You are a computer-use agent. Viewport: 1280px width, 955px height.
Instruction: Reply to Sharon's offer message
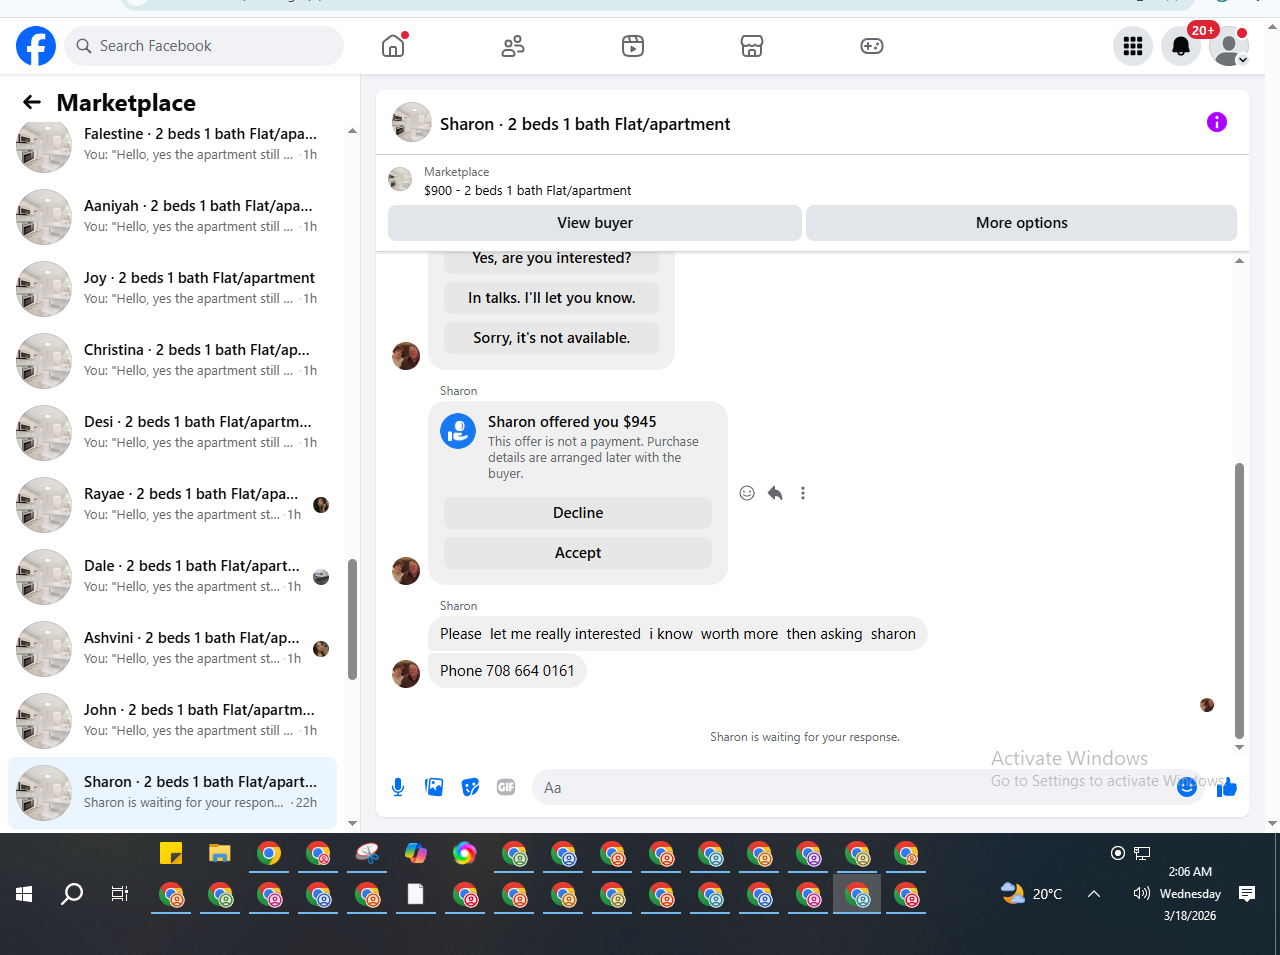775,493
